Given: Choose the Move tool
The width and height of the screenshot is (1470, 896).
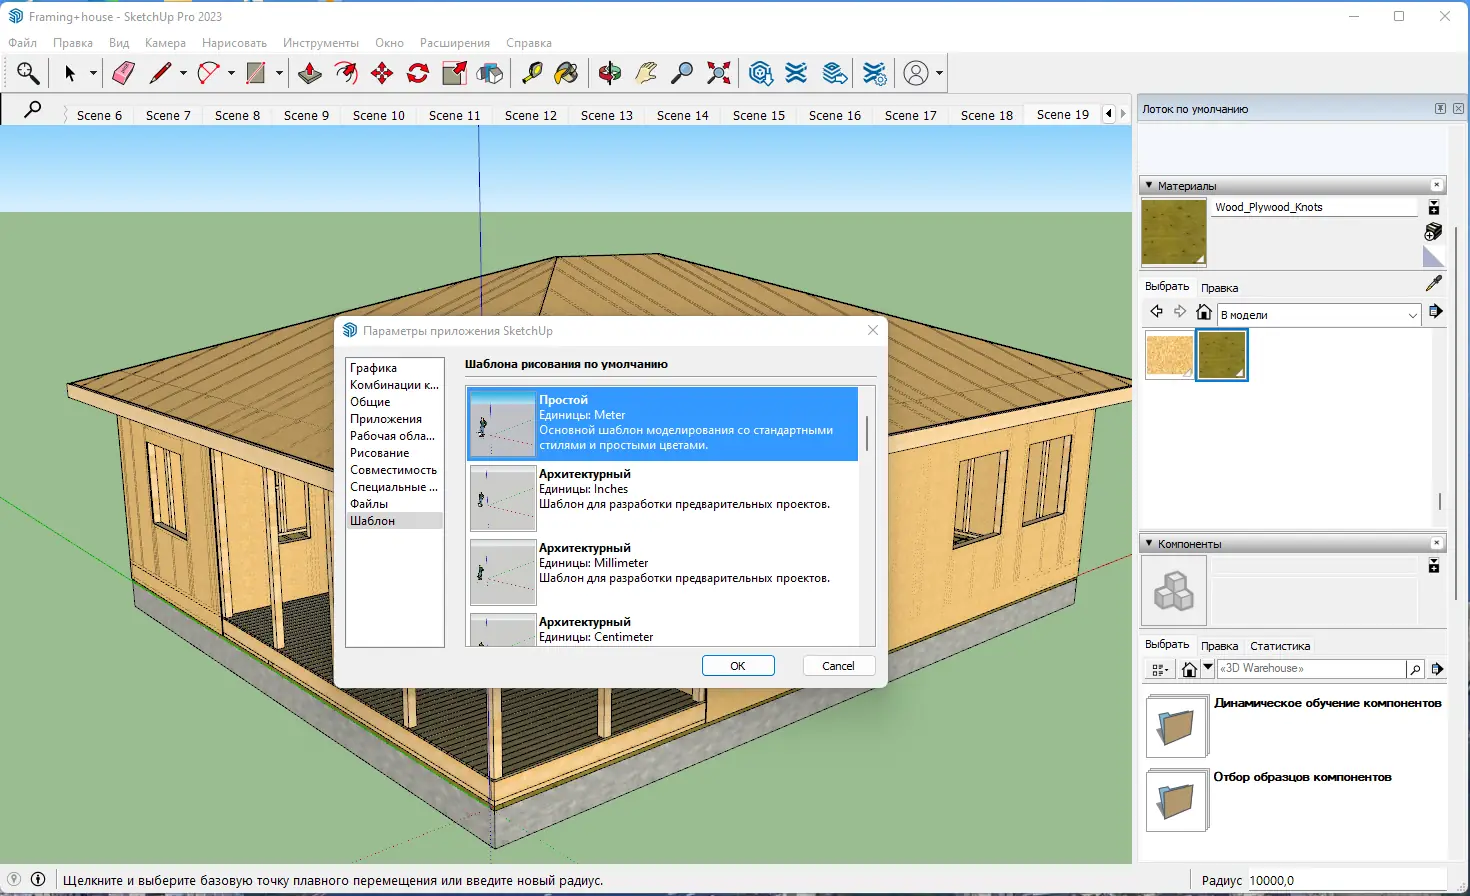Looking at the screenshot, I should 382,73.
